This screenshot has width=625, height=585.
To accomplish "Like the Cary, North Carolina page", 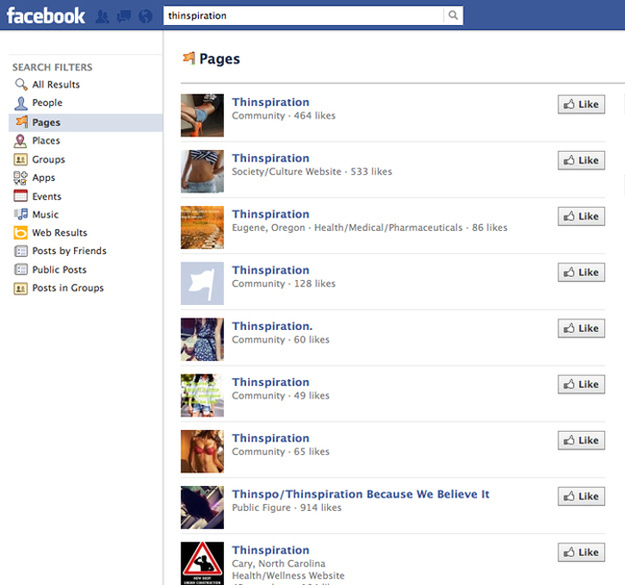I will tap(581, 552).
